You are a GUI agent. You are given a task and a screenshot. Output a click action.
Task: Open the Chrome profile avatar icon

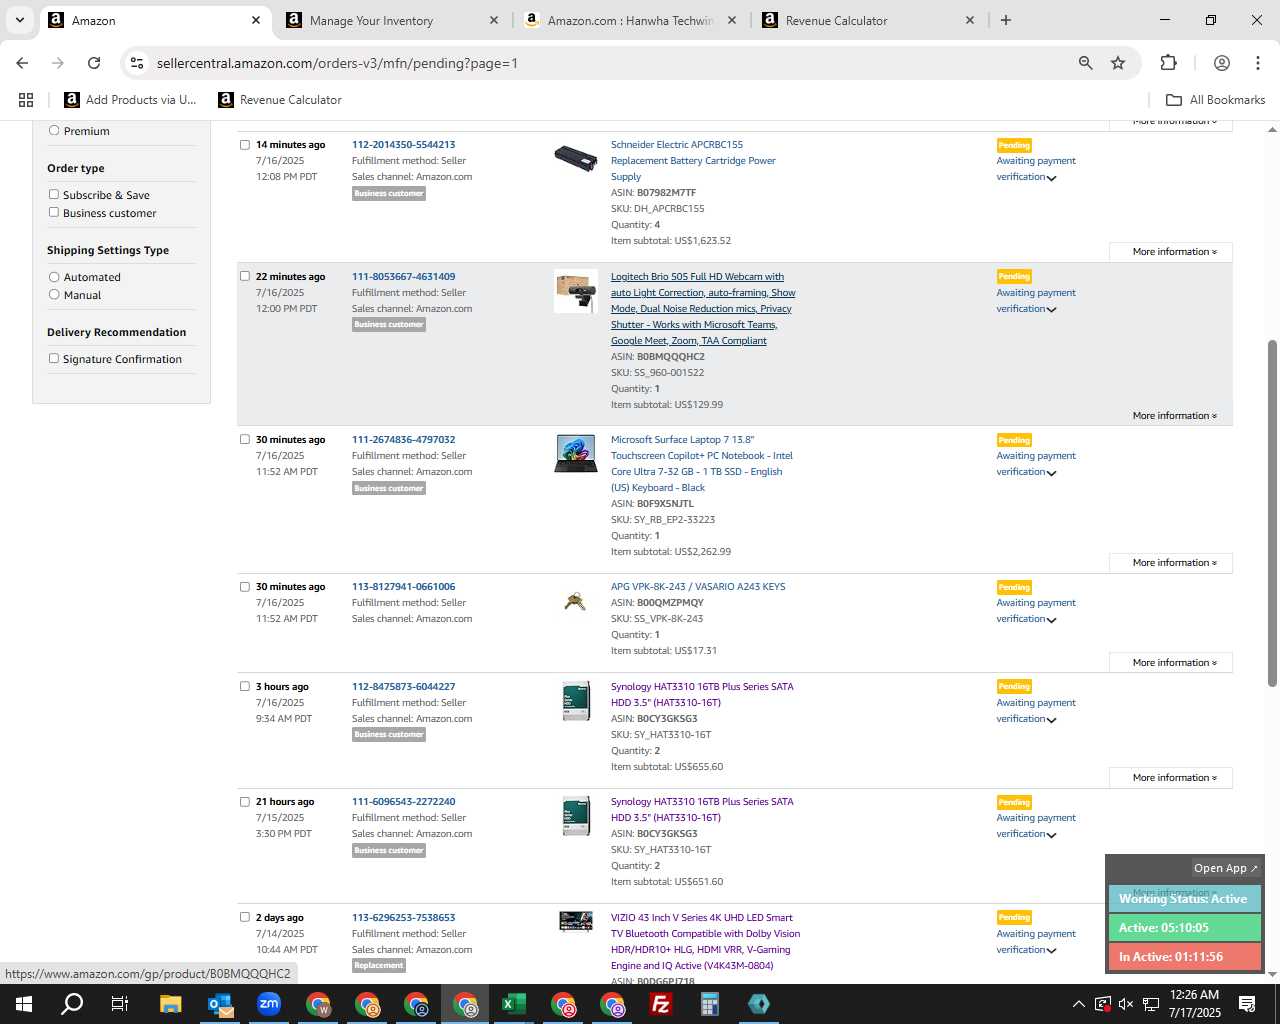click(x=1221, y=63)
